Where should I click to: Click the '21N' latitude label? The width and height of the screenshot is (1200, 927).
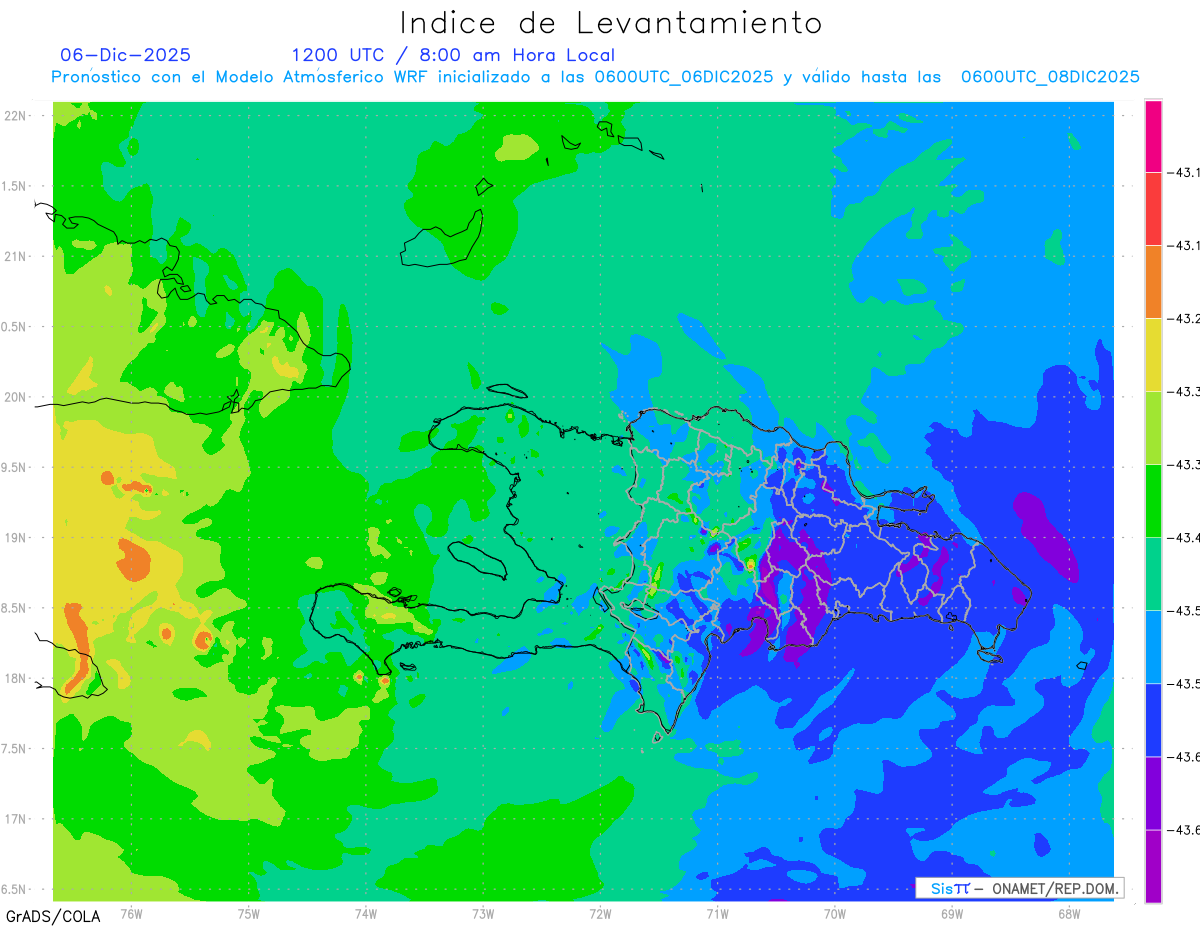[17, 256]
